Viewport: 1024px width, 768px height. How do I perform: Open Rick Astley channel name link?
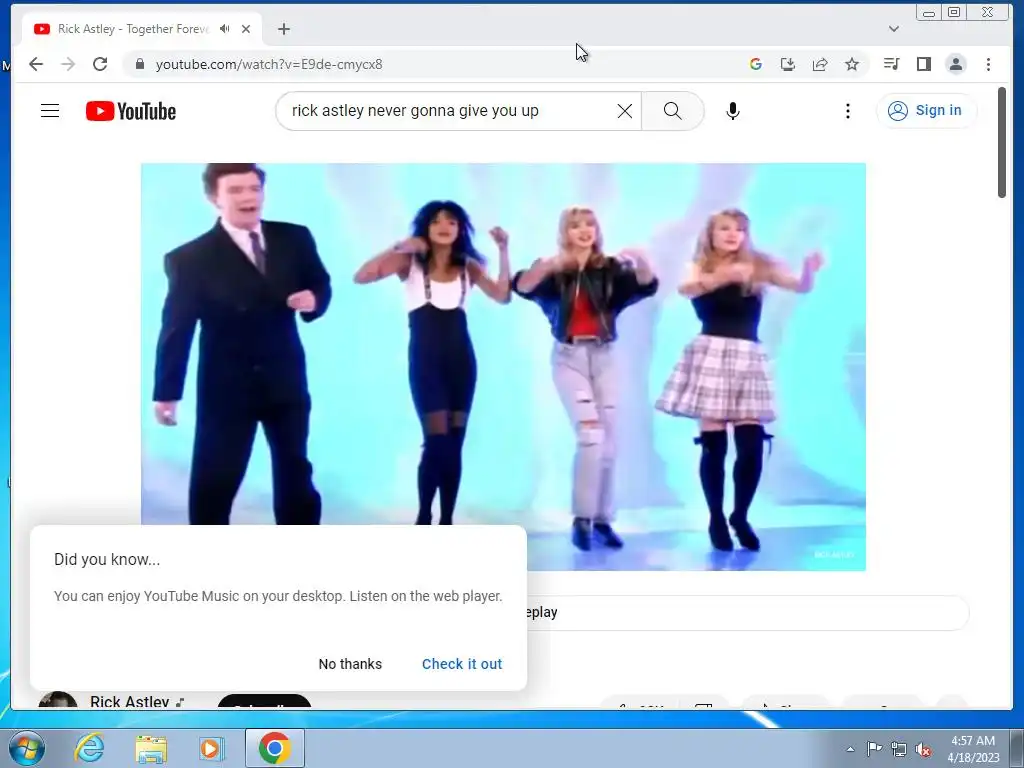click(x=129, y=701)
